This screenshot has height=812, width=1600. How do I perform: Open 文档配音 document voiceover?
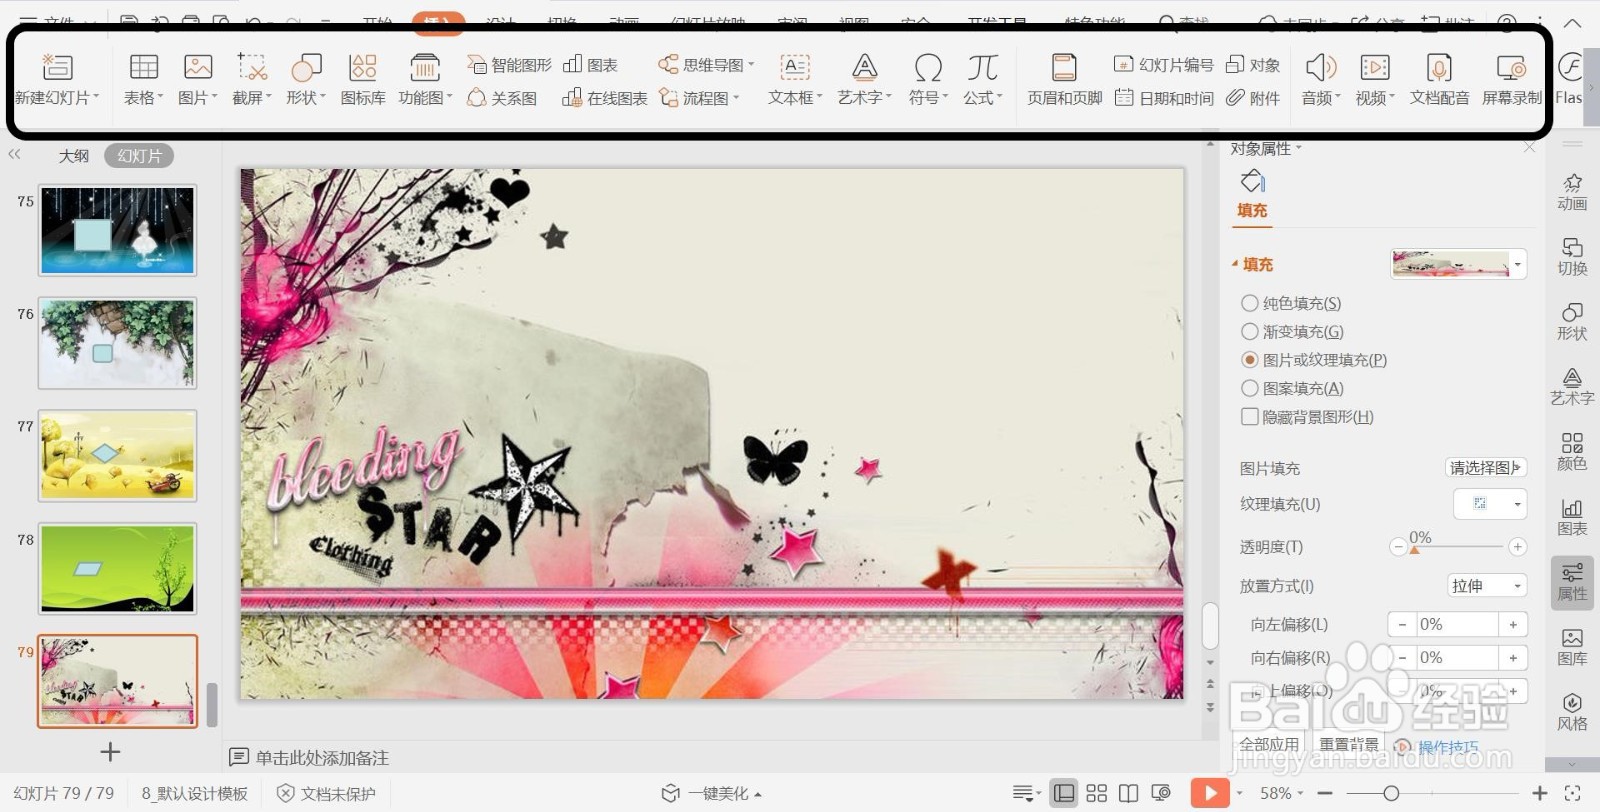[1439, 79]
